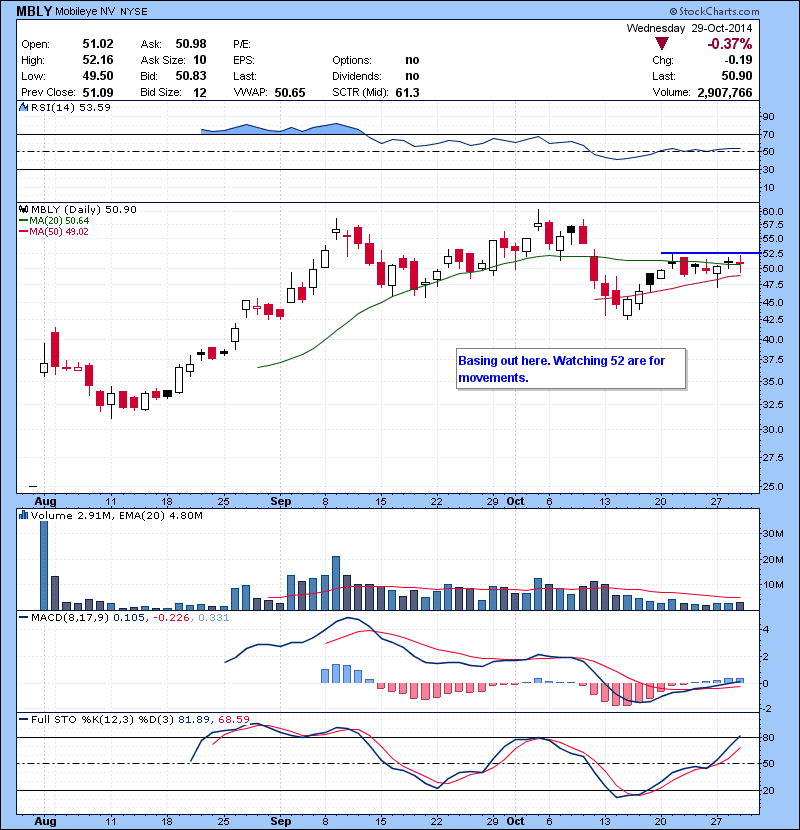This screenshot has height=830, width=800.
Task: Click the -0.37% percent change value
Action: tap(730, 44)
